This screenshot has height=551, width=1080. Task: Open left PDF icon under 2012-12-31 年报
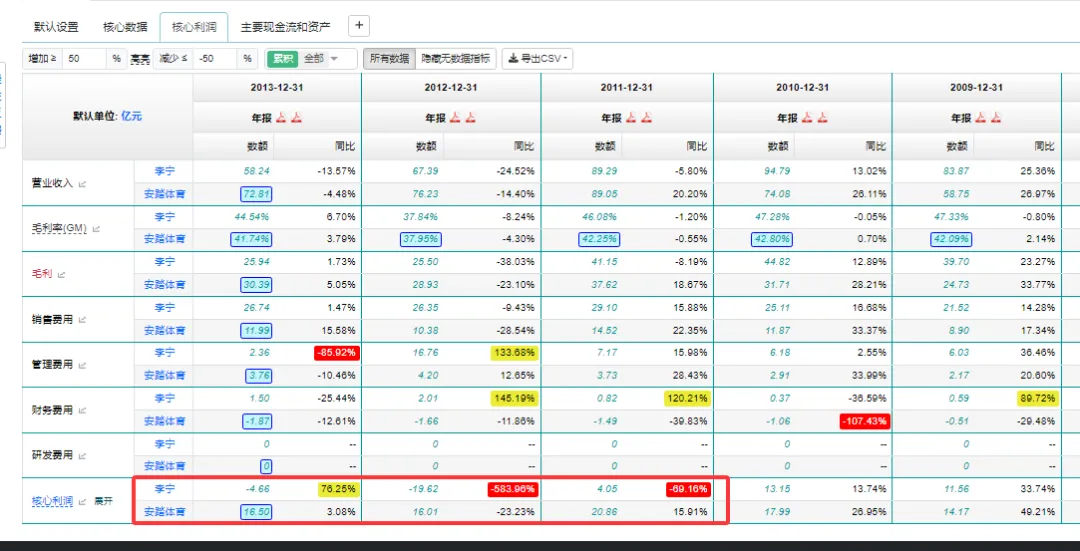(455, 118)
